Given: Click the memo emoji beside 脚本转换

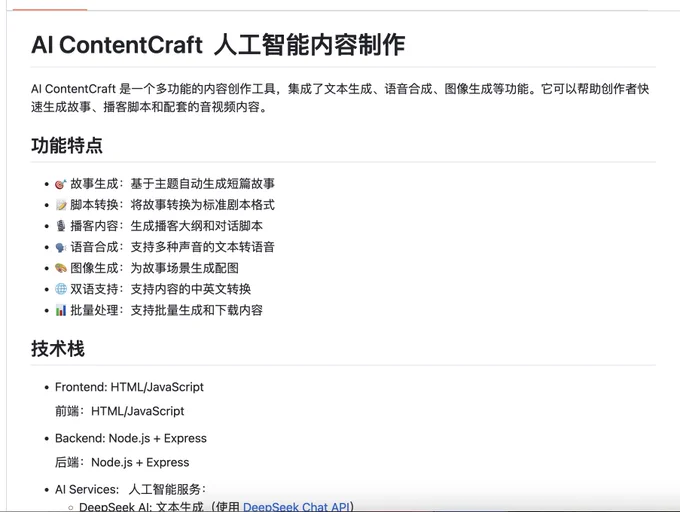Looking at the screenshot, I should (x=61, y=205).
